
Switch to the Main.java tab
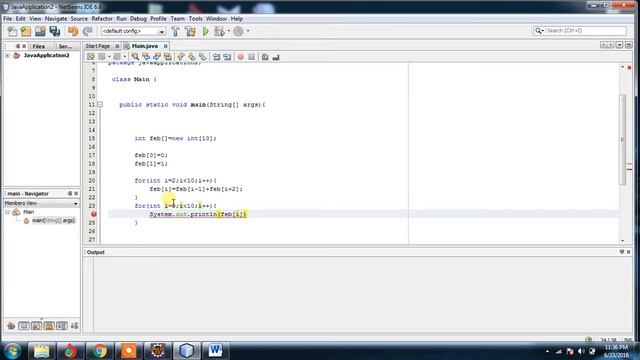(x=145, y=46)
